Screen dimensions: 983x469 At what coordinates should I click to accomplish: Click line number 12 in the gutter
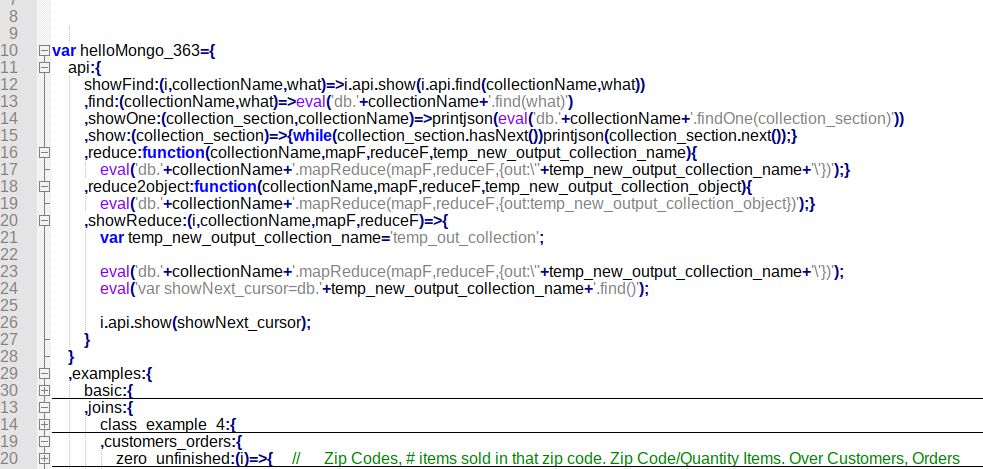[11, 85]
